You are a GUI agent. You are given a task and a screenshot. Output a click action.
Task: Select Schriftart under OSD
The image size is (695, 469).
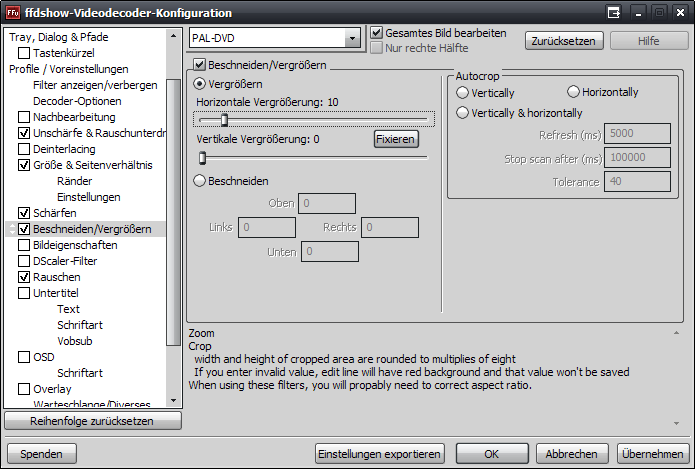click(x=80, y=373)
